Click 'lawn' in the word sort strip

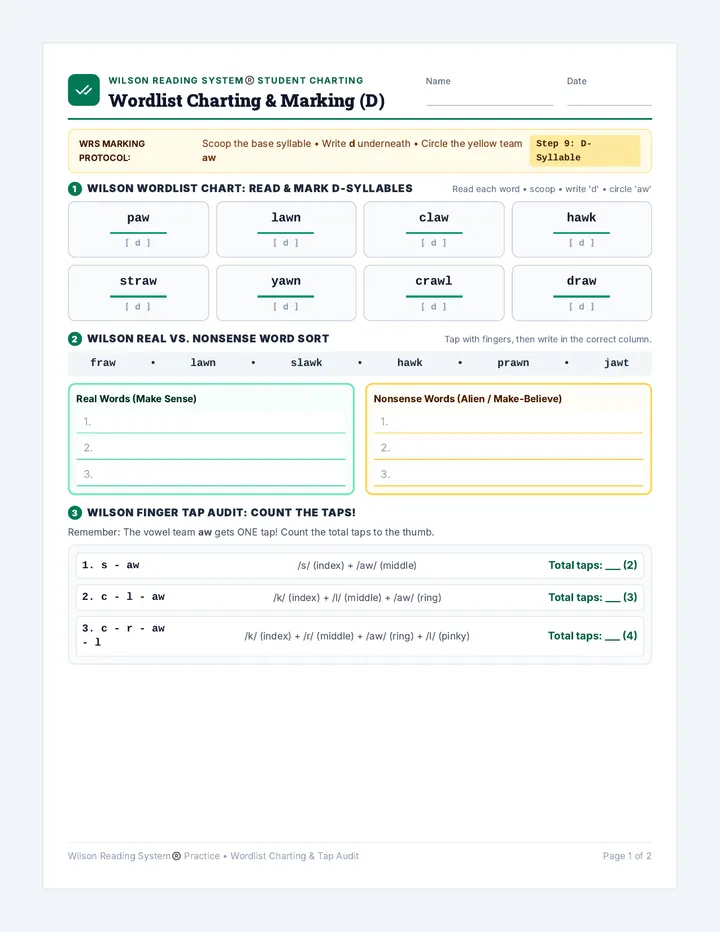[203, 363]
